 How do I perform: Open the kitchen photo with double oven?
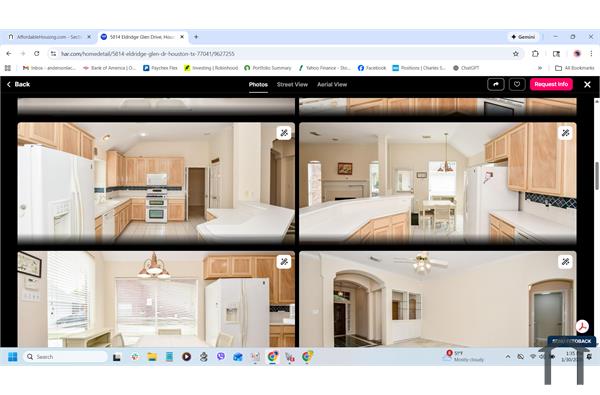156,183
